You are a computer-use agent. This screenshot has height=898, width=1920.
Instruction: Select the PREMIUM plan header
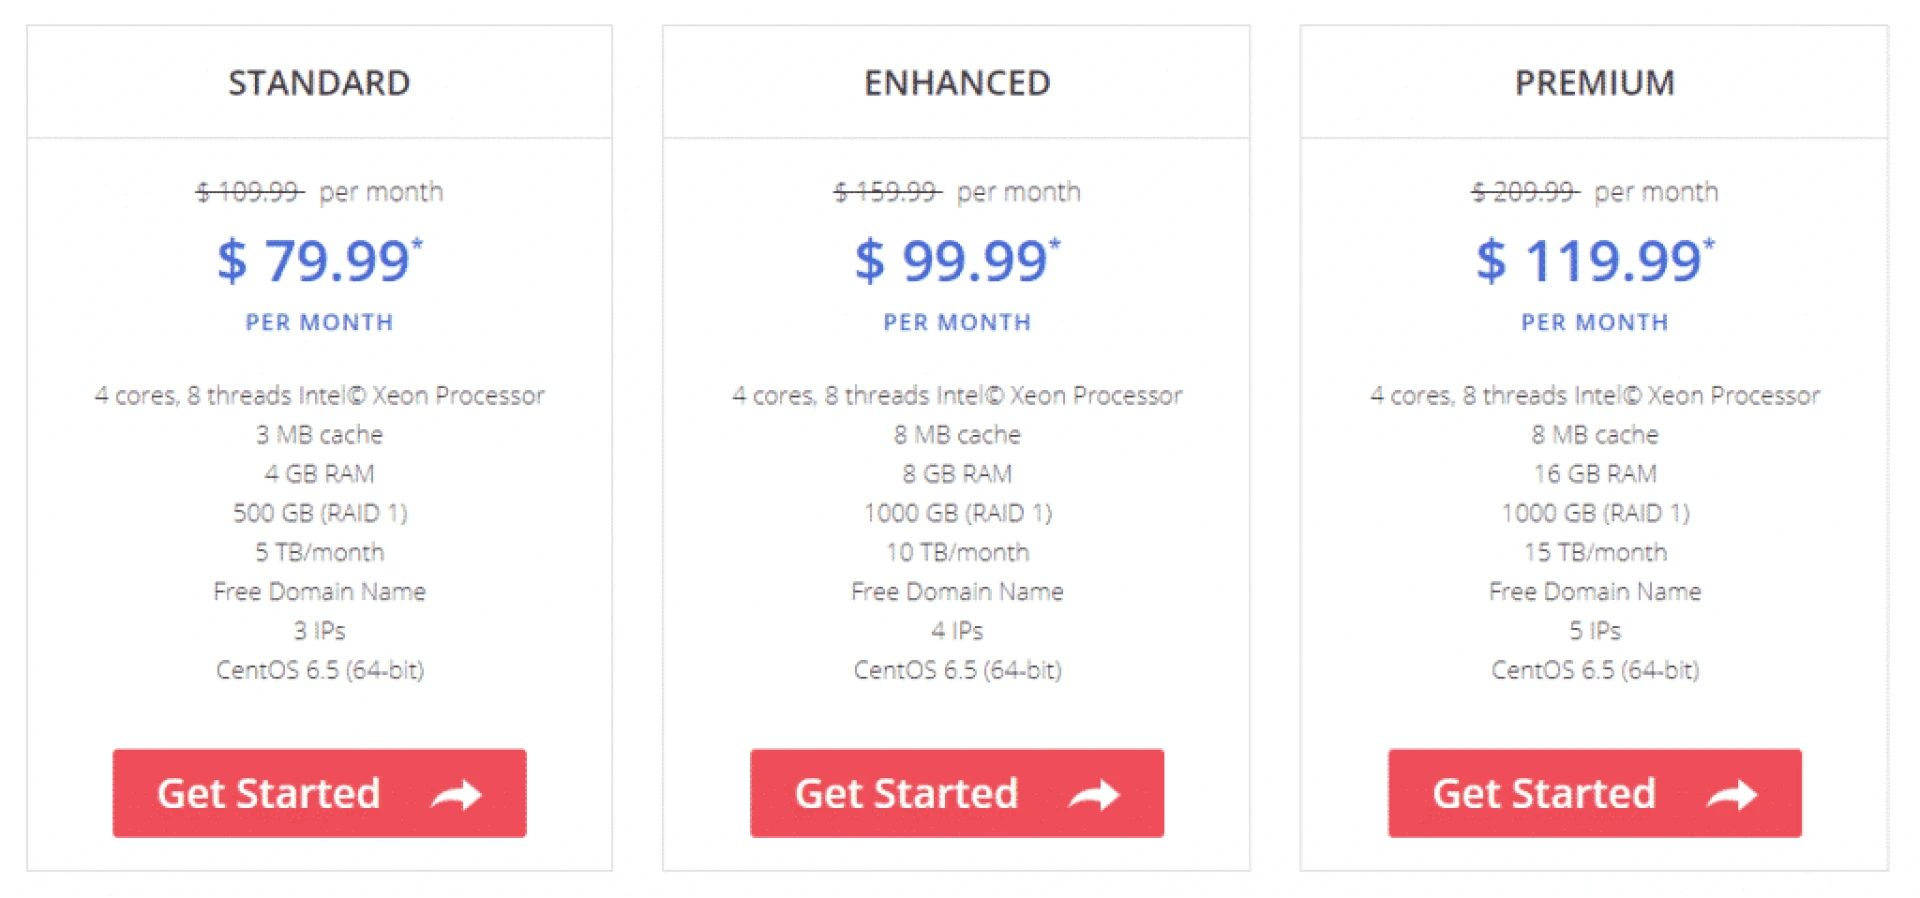pyautogui.click(x=1594, y=83)
